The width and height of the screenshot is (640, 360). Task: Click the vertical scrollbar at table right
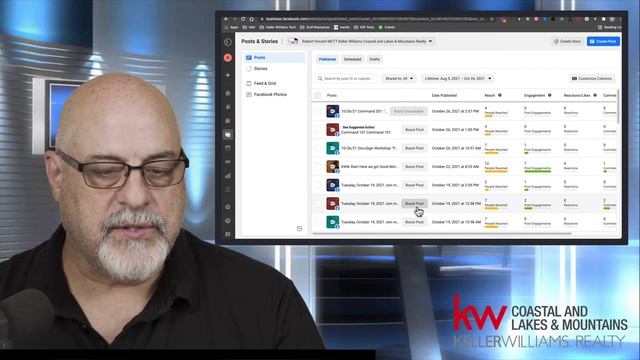pyautogui.click(x=618, y=106)
